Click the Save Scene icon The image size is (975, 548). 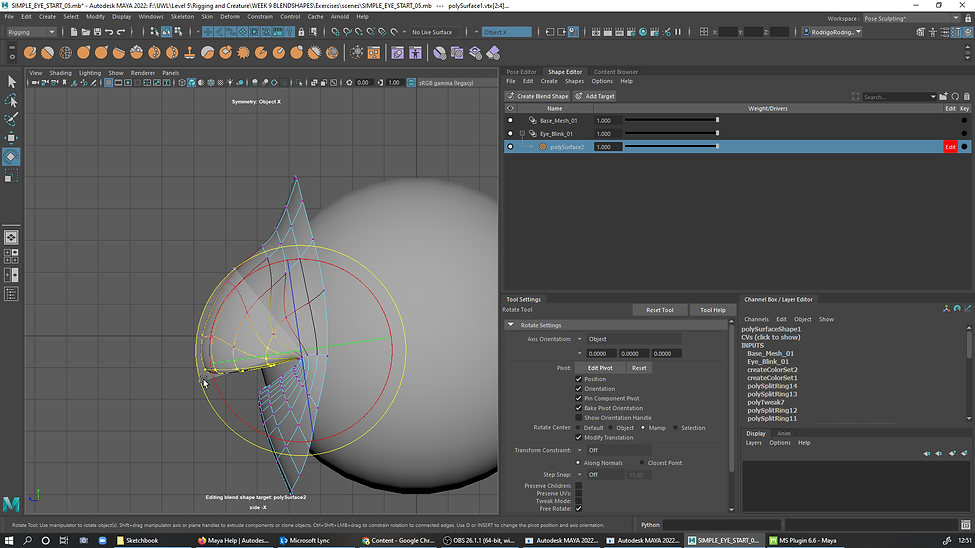tap(97, 32)
